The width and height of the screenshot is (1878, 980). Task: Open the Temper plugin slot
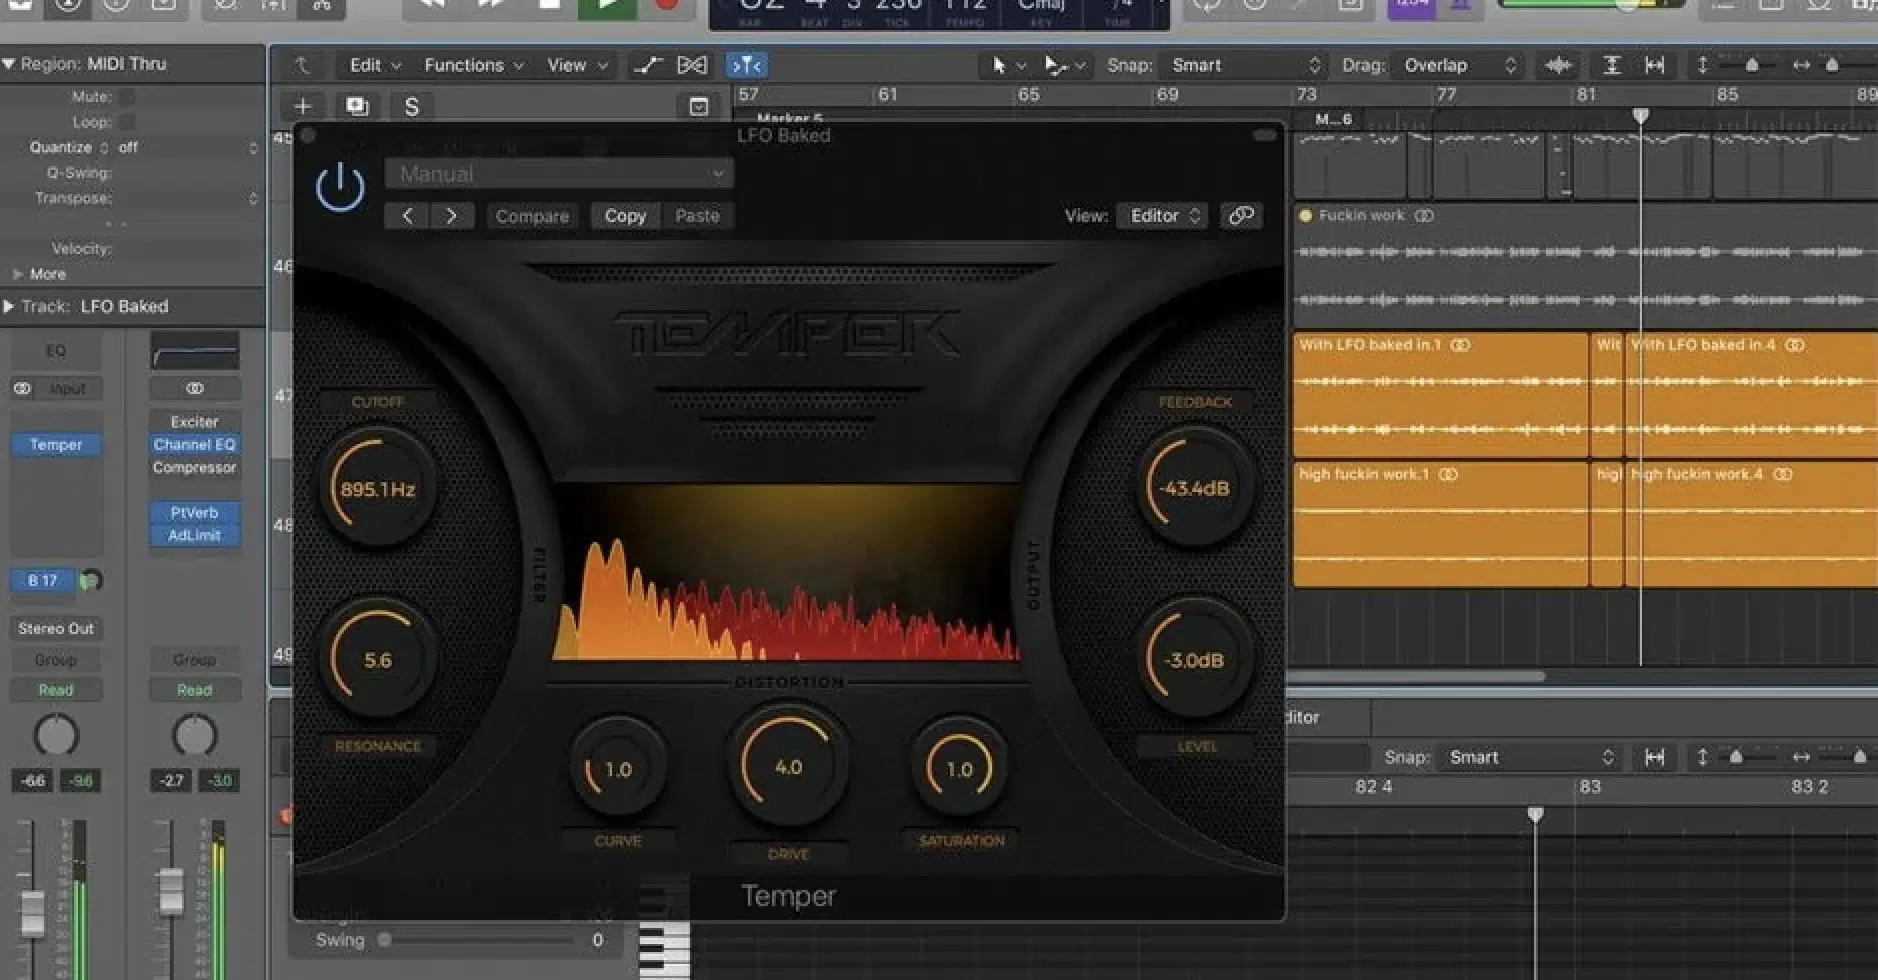click(56, 445)
